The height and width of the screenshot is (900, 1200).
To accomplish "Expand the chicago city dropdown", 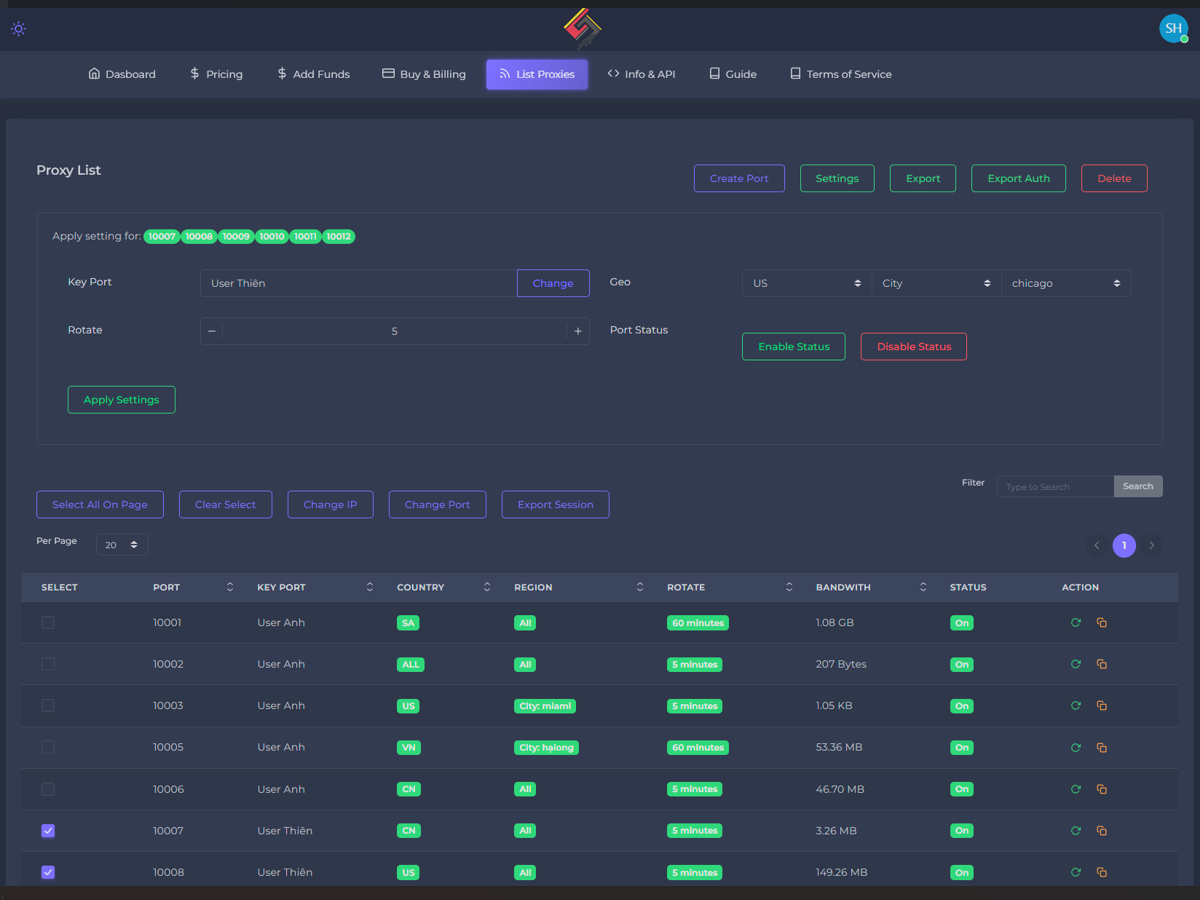I will (x=1065, y=284).
